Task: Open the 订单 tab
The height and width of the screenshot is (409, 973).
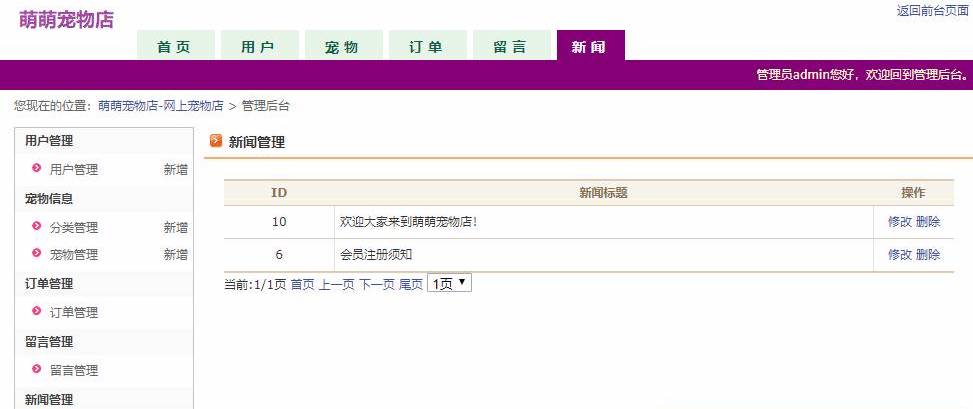Action: pos(428,45)
